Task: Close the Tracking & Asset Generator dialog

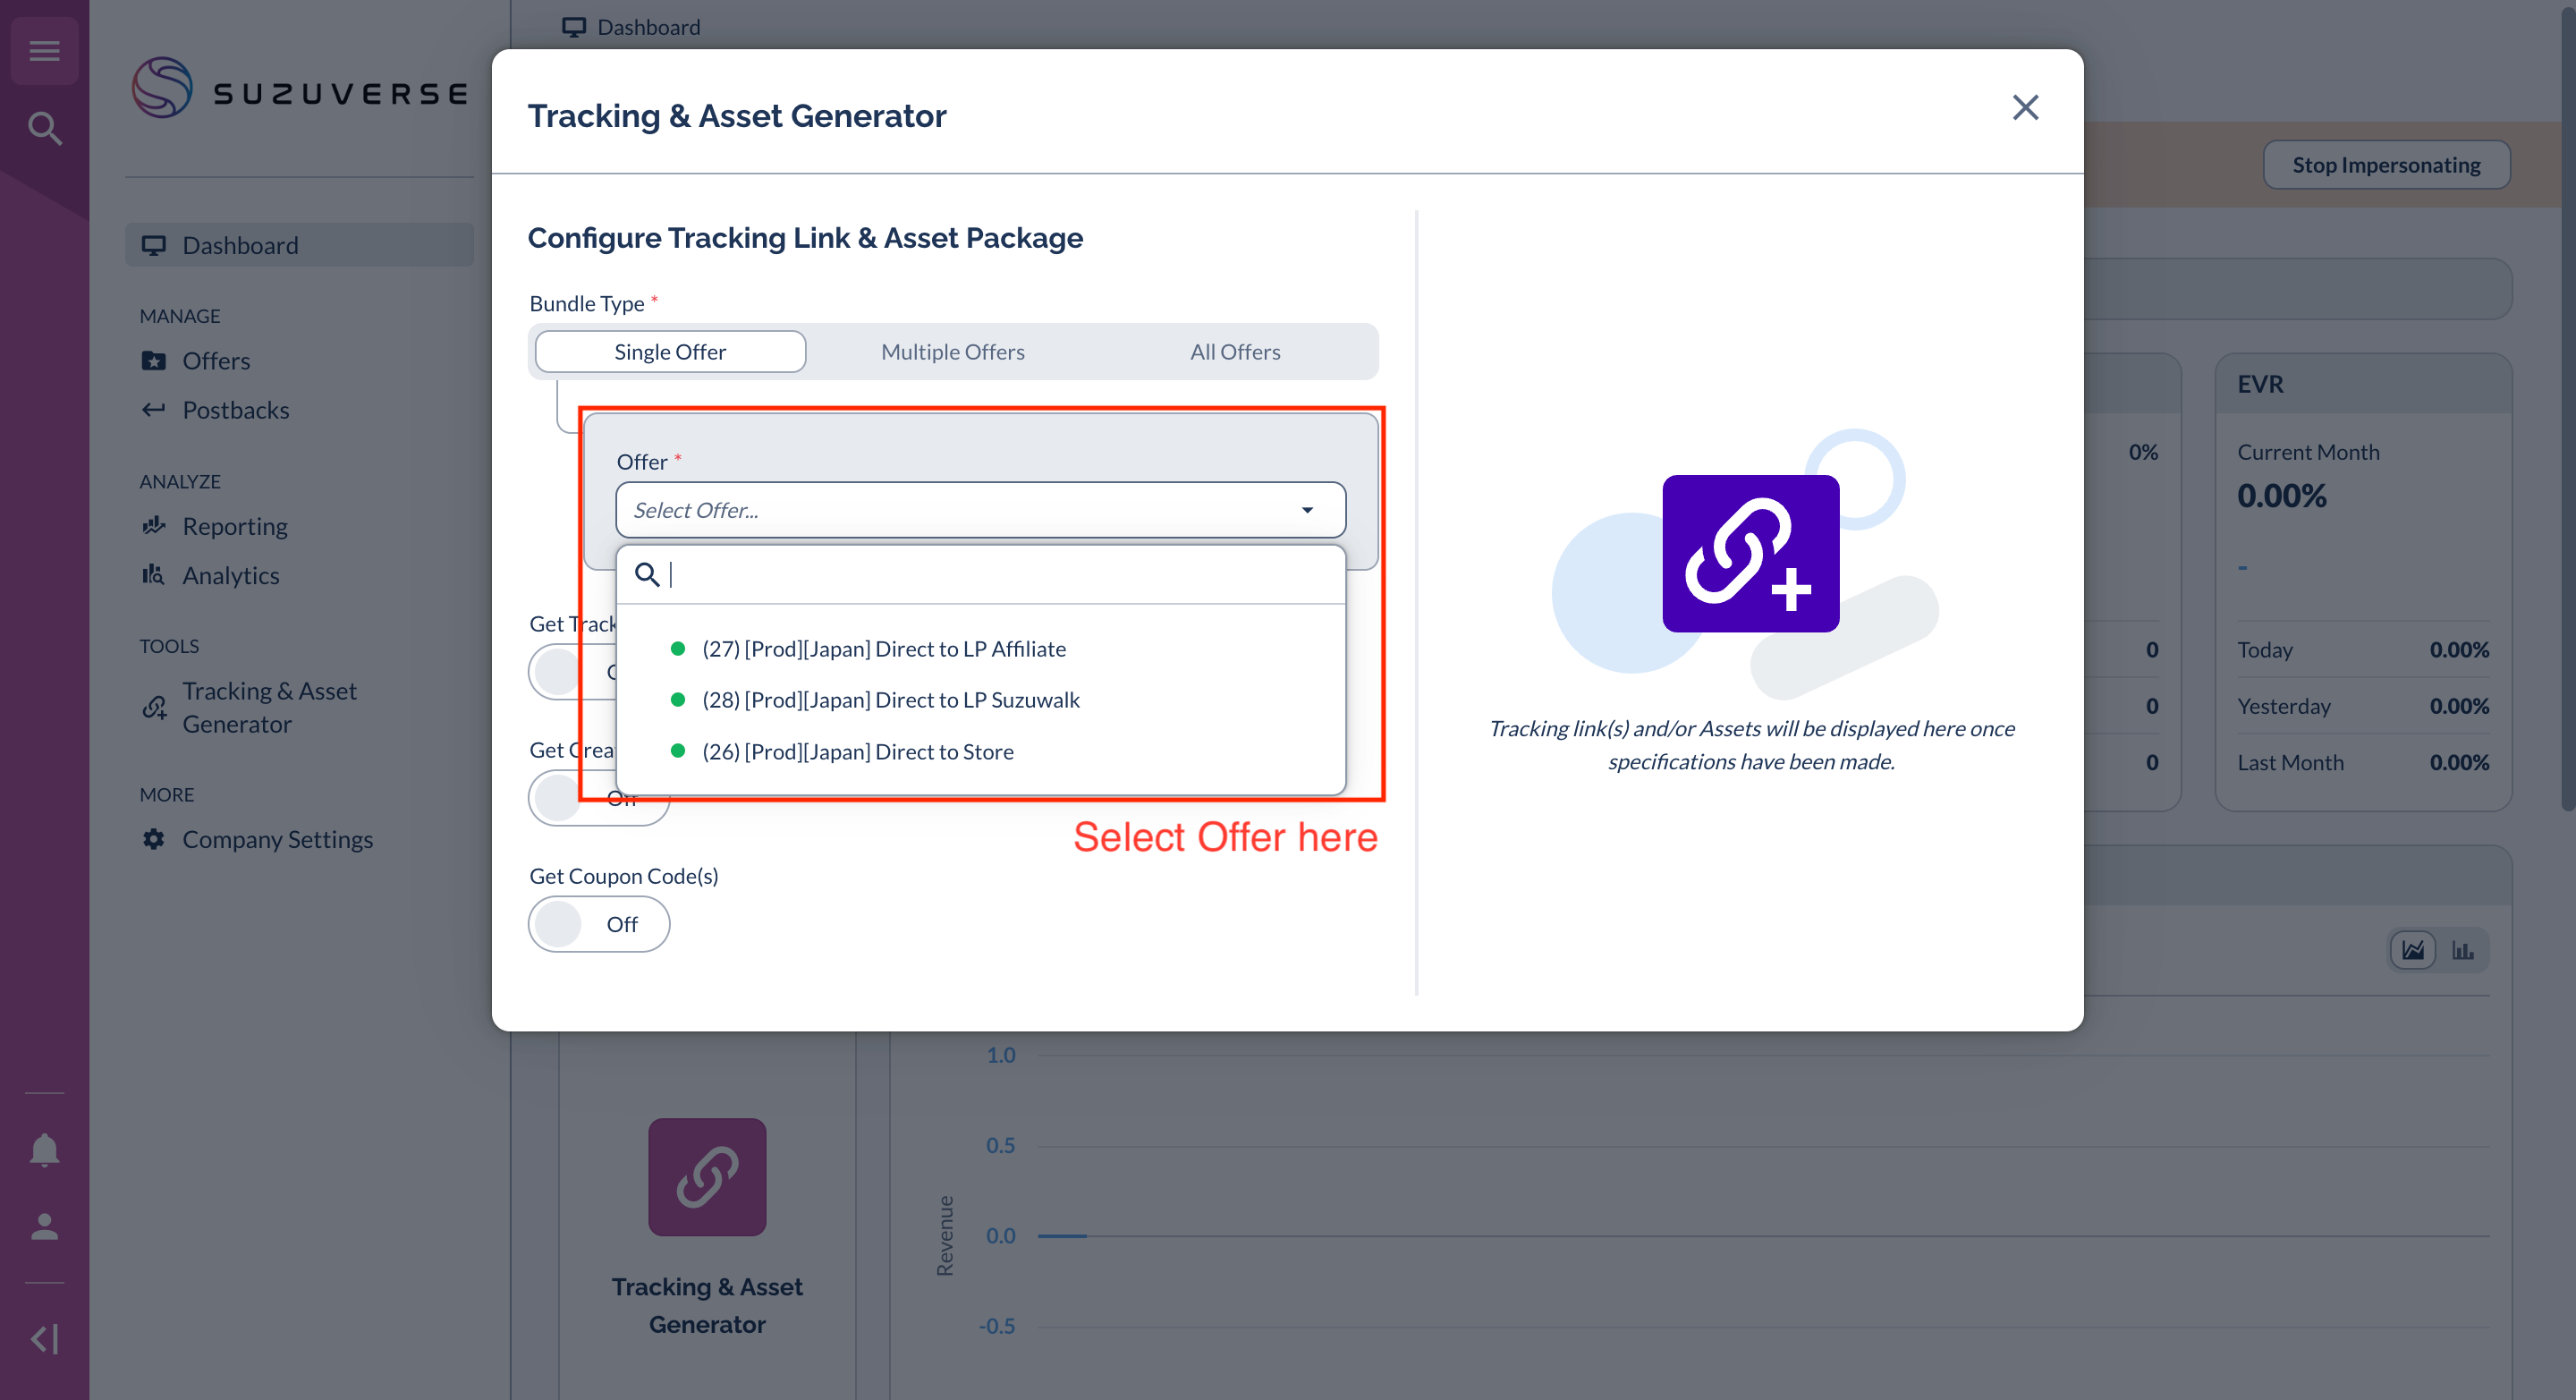Action: click(x=2025, y=107)
